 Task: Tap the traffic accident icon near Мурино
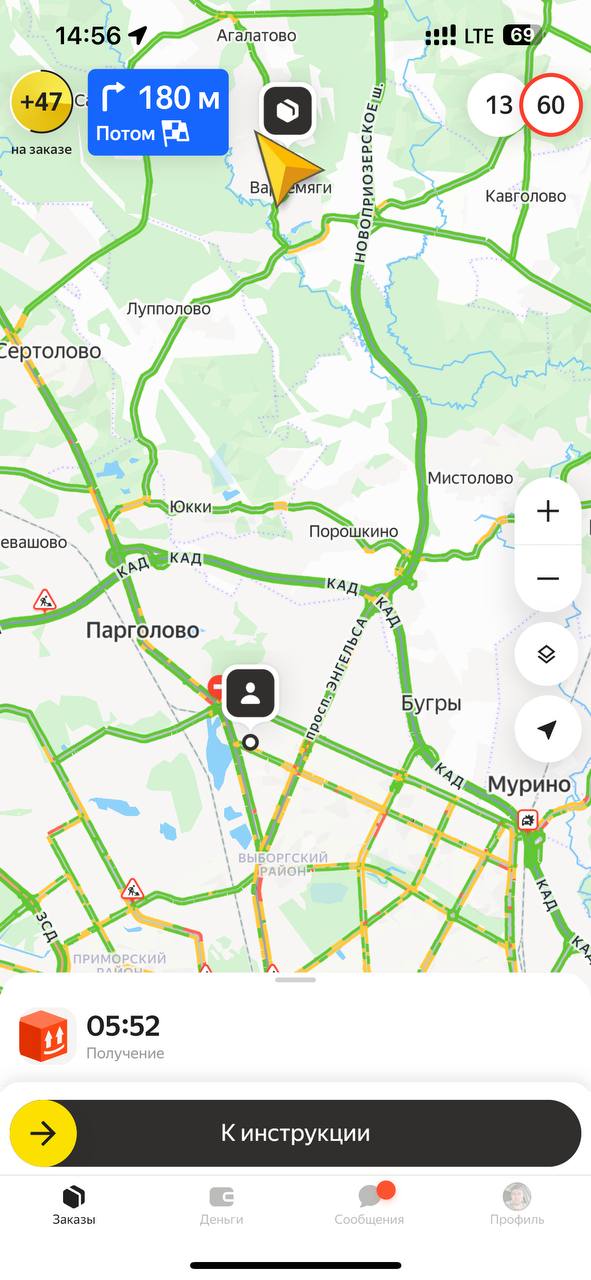527,820
